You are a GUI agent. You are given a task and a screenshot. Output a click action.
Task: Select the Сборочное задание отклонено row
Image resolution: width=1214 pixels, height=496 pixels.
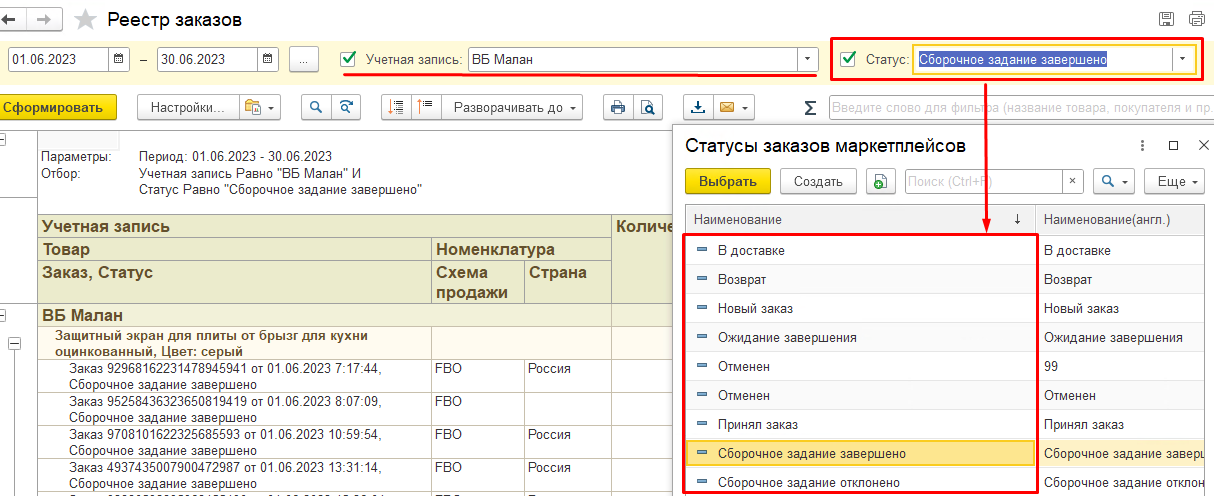860,482
